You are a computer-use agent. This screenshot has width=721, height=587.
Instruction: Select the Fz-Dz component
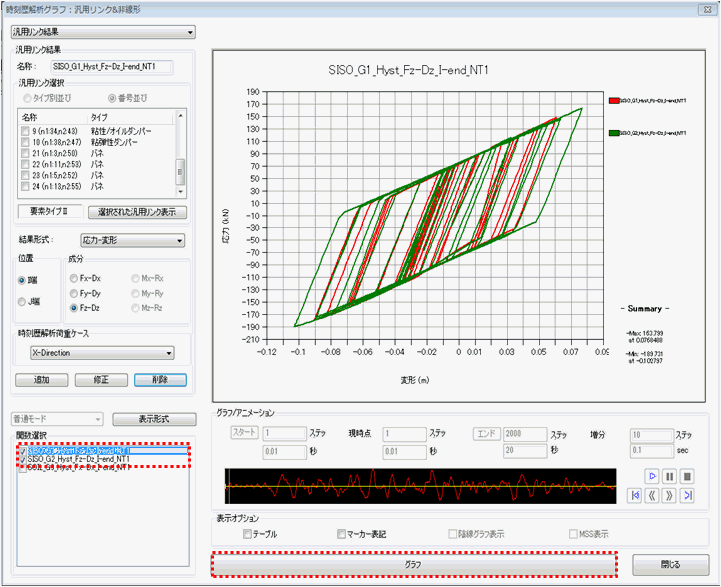coord(74,308)
